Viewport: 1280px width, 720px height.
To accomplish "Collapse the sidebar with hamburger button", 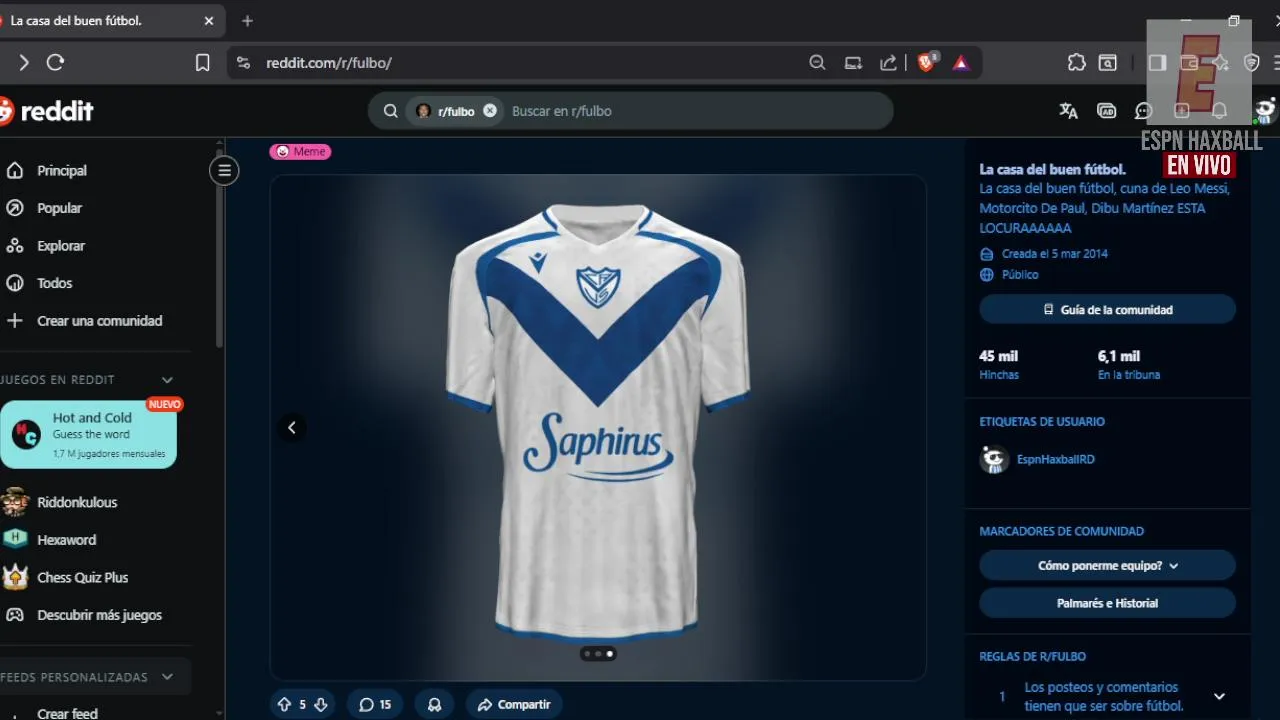I will 224,170.
